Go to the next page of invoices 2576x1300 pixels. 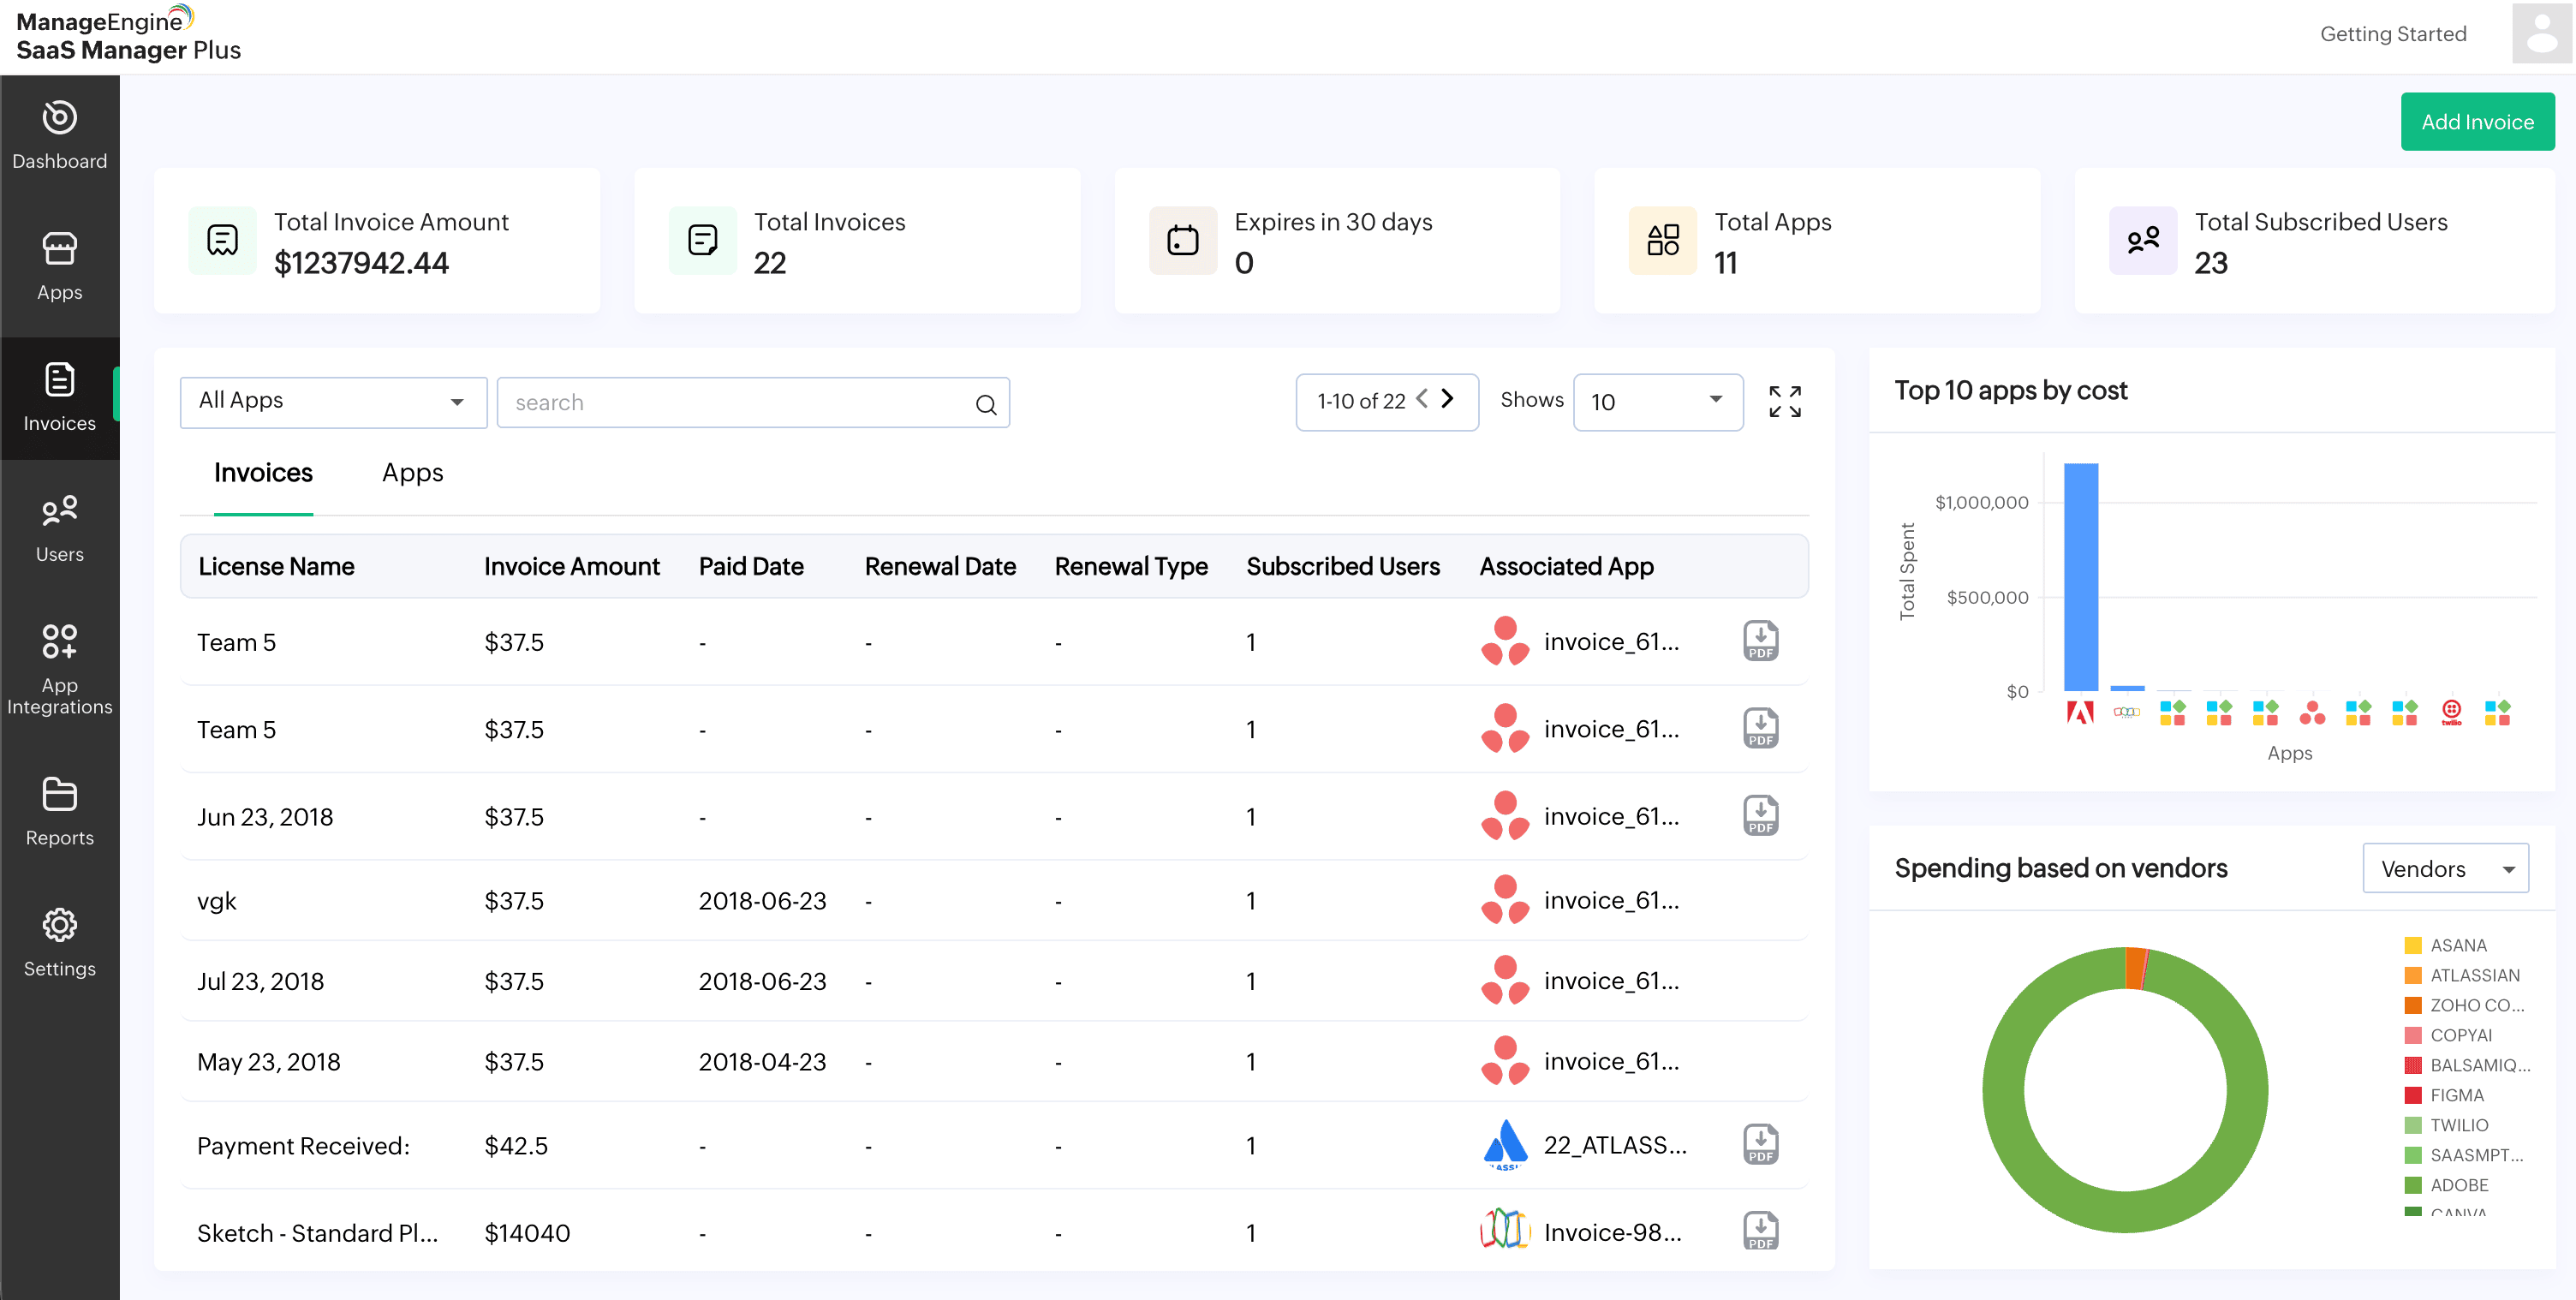pos(1447,399)
